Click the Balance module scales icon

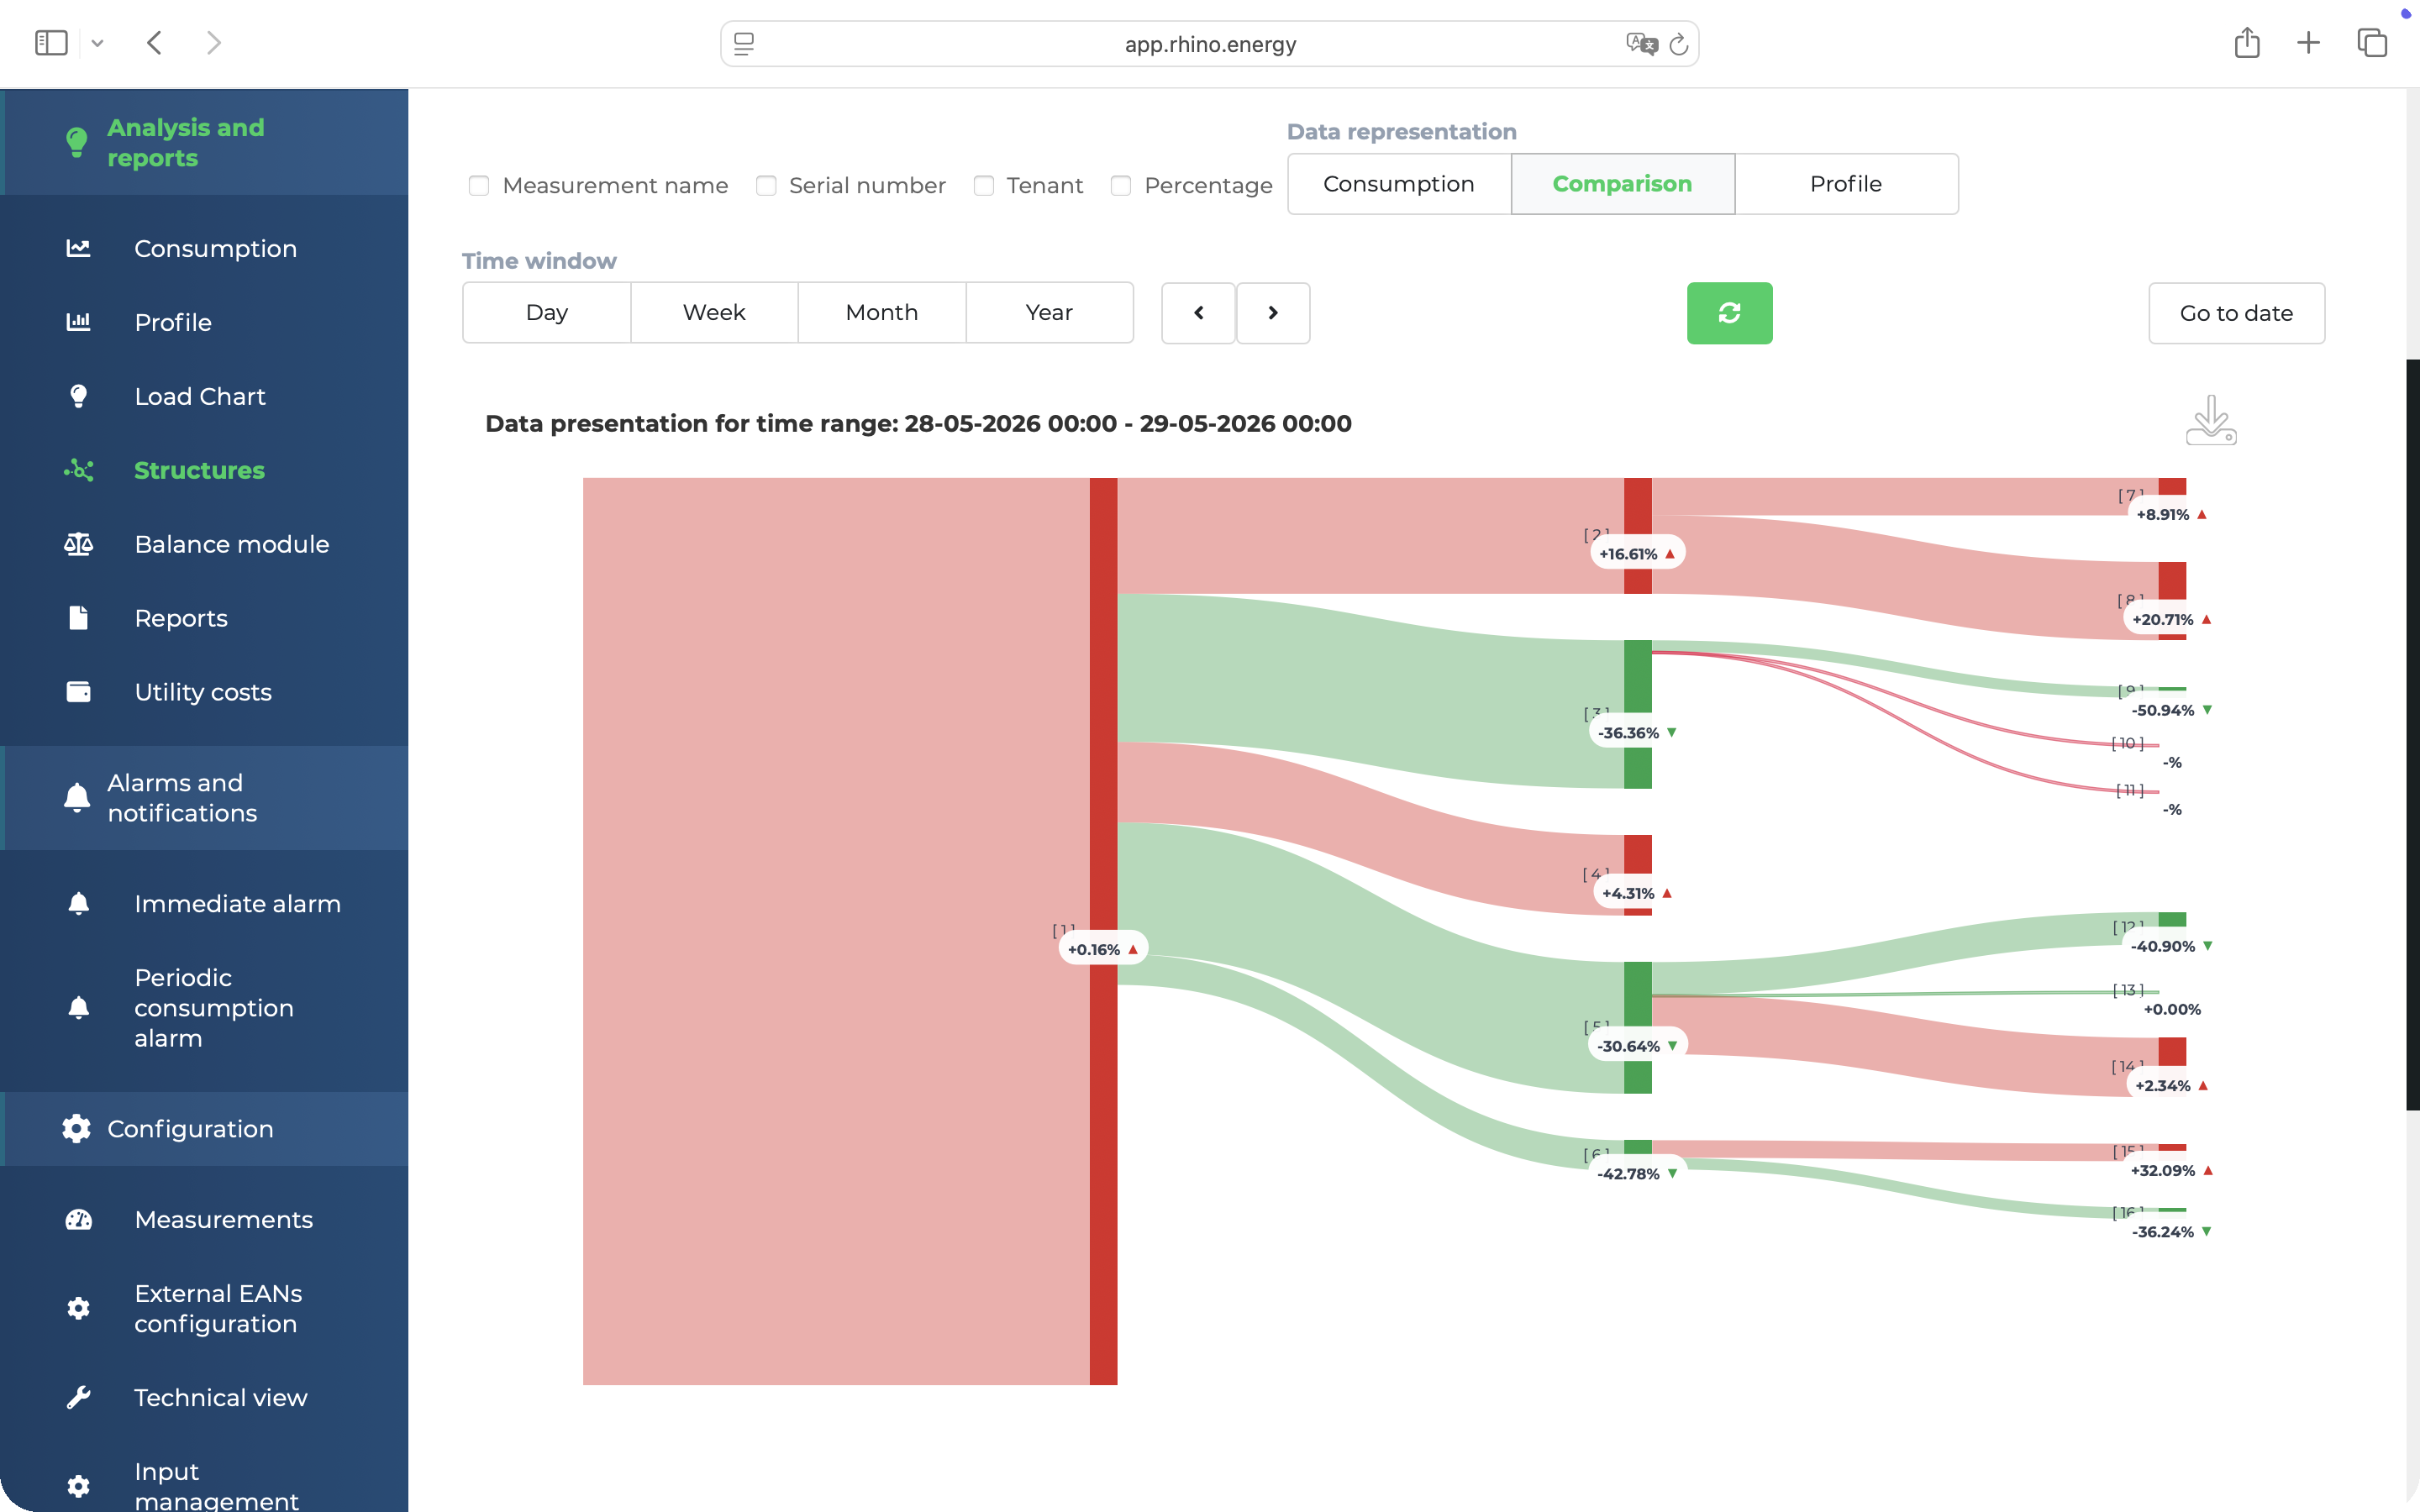[78, 544]
